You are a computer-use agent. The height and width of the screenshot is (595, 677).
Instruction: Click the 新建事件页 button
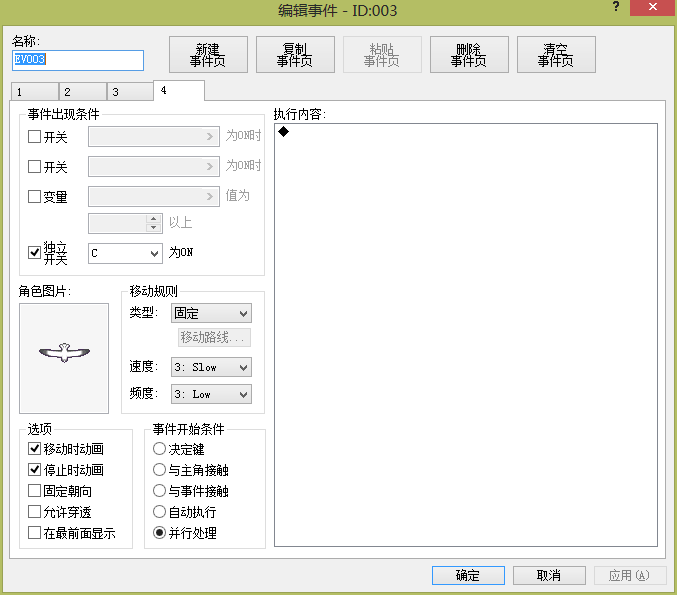(208, 54)
